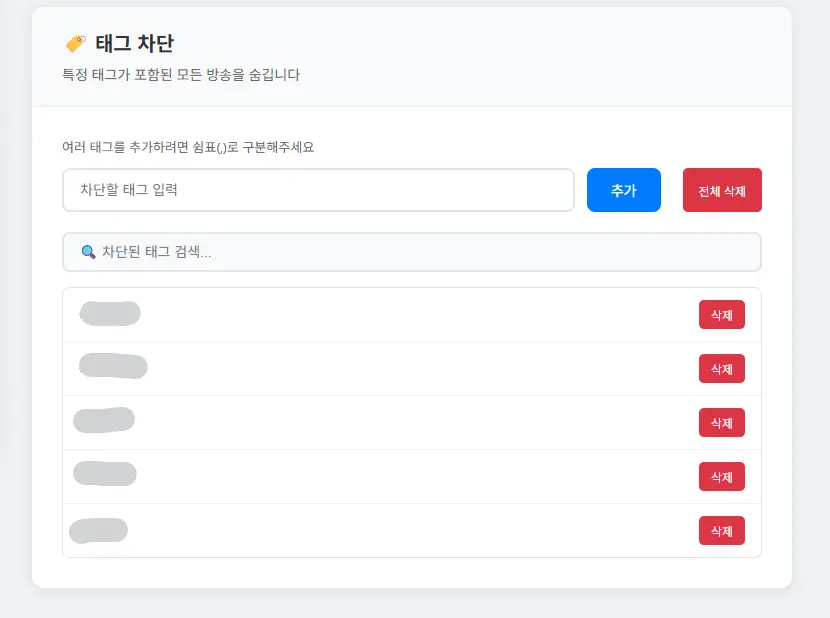Viewport: 830px width, 618px height.
Task: Select the fourth blurred tag name
Action: [105, 473]
